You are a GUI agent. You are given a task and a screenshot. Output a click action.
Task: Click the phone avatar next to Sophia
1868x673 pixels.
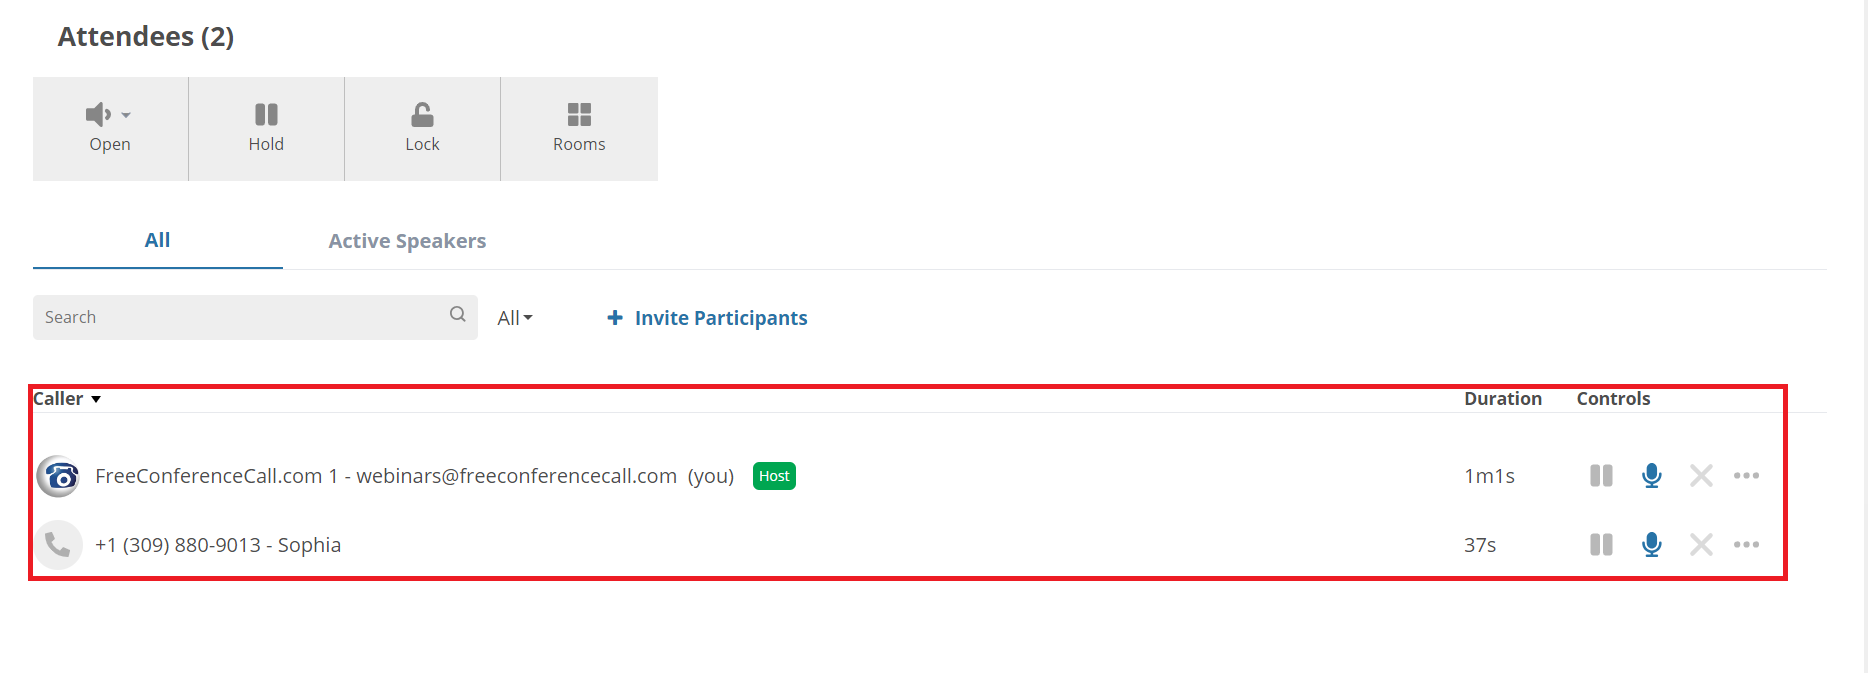59,545
